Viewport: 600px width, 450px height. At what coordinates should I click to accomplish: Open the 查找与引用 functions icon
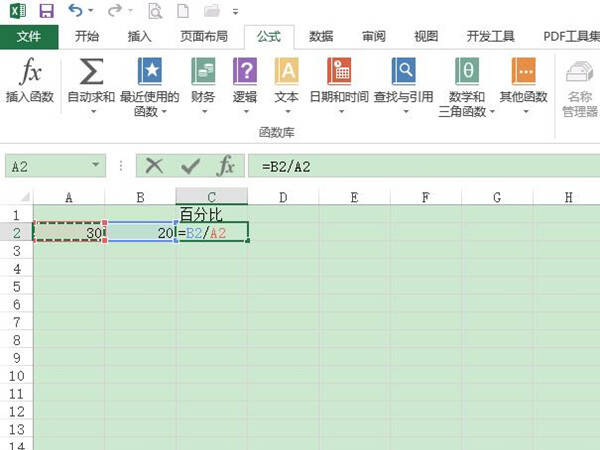click(x=404, y=71)
